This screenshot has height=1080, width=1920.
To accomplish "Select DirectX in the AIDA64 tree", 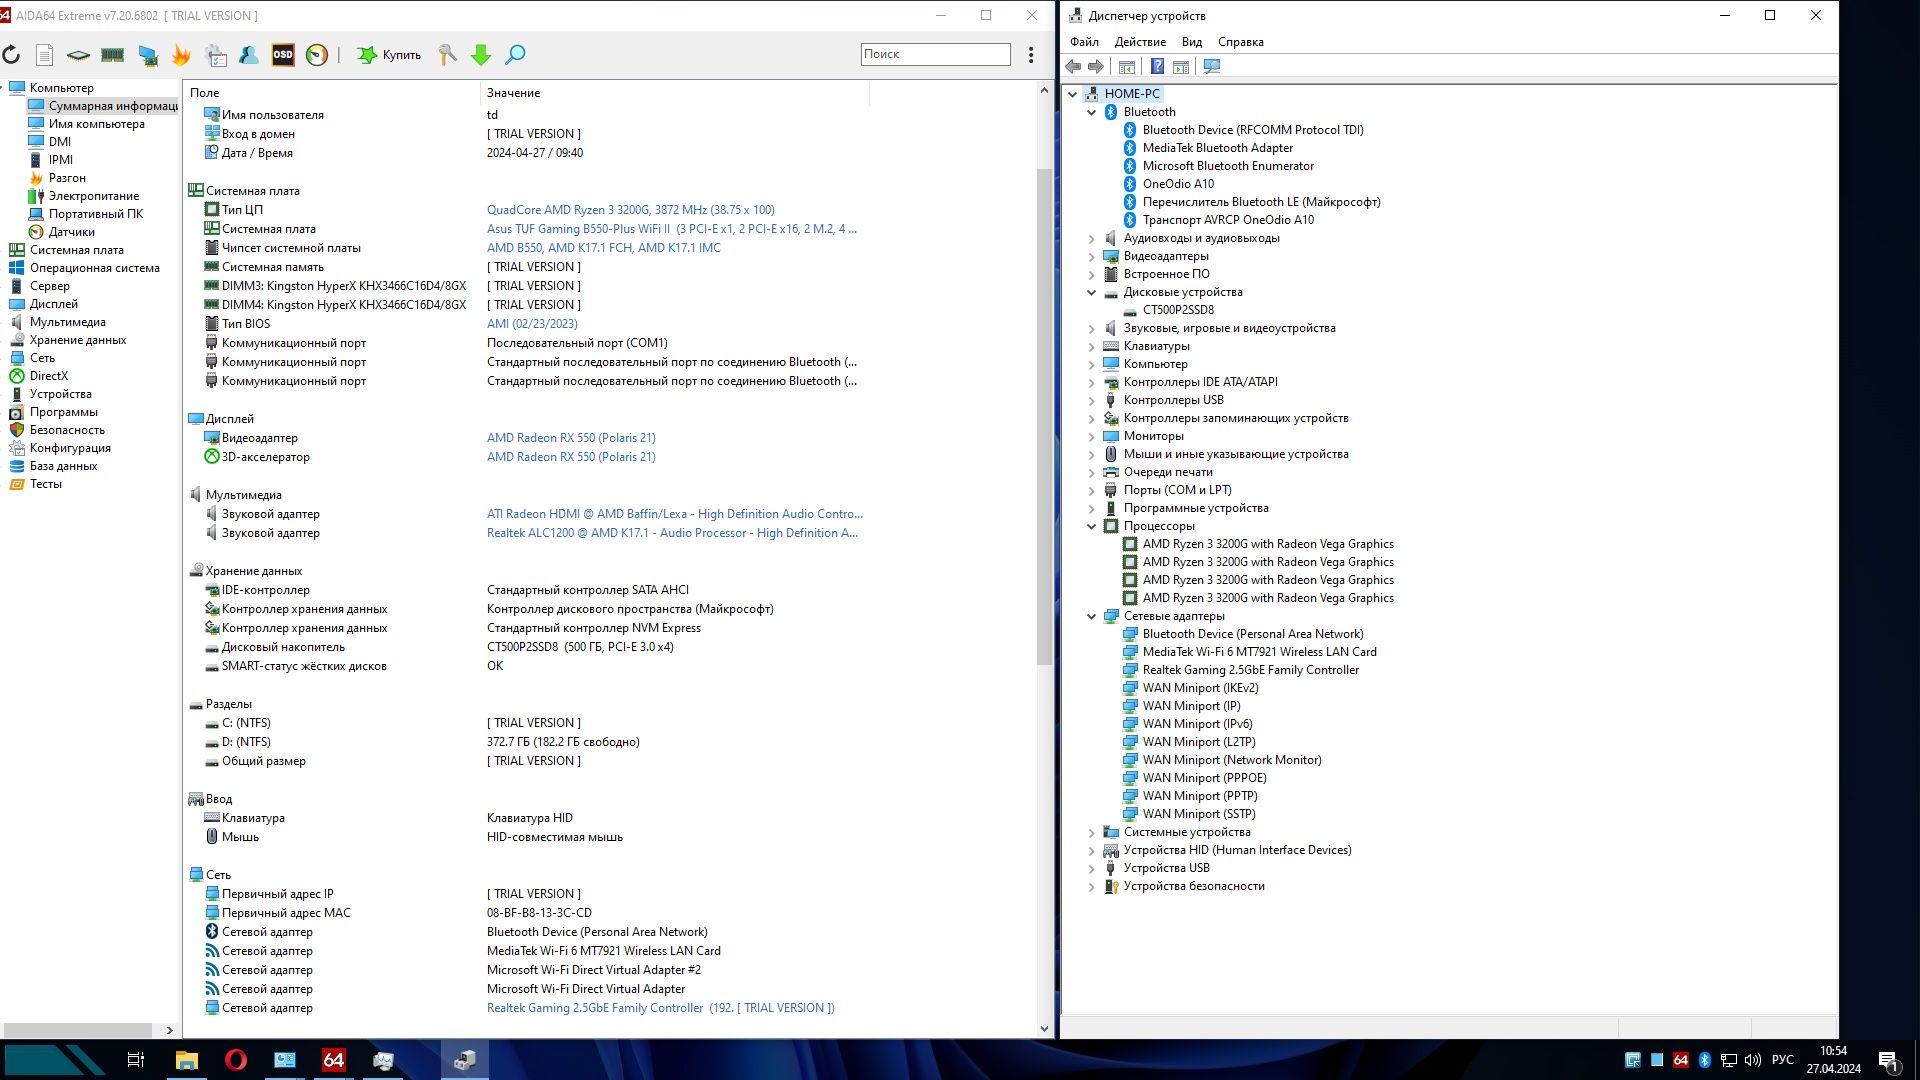I will [x=49, y=376].
